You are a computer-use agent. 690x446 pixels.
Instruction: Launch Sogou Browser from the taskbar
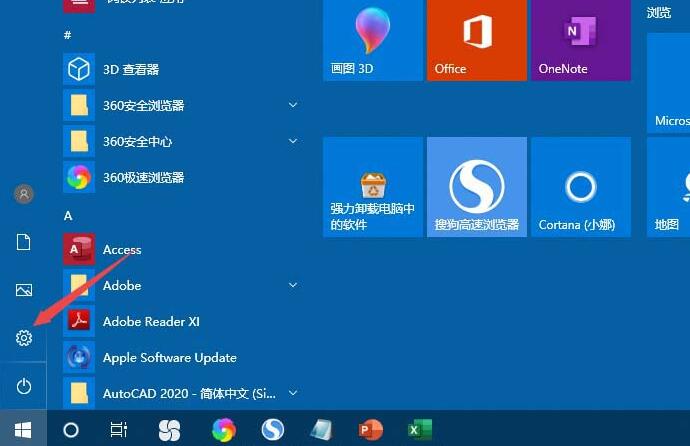[272, 430]
